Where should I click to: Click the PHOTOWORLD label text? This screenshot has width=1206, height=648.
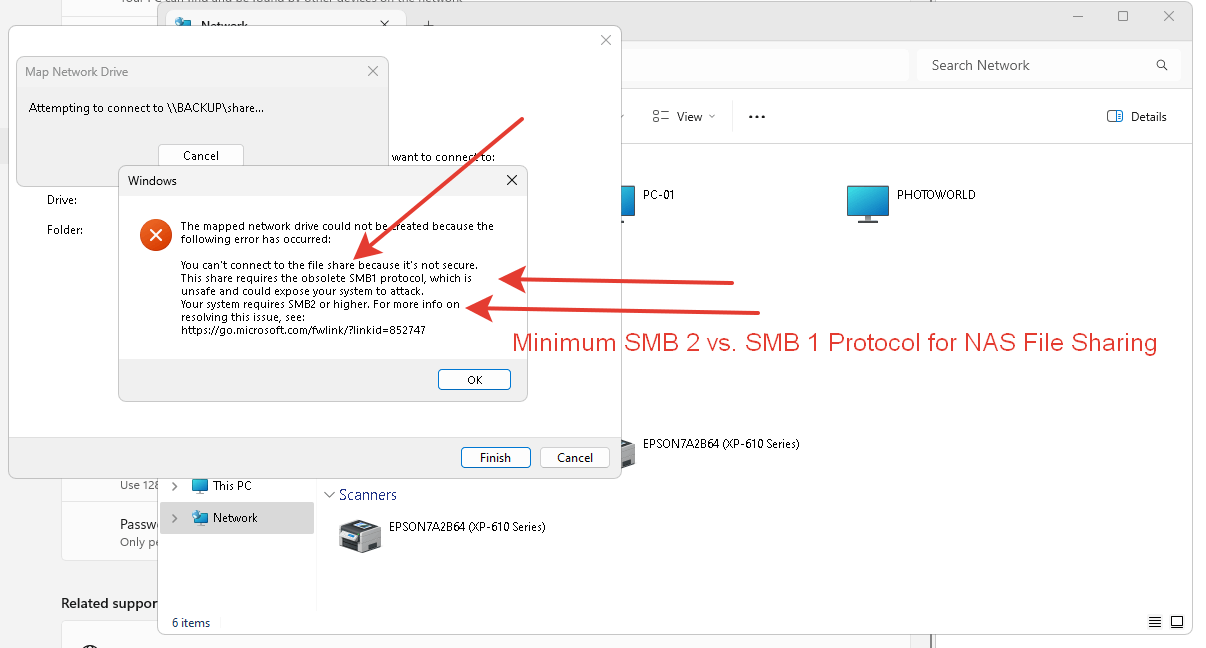pyautogui.click(x=936, y=195)
